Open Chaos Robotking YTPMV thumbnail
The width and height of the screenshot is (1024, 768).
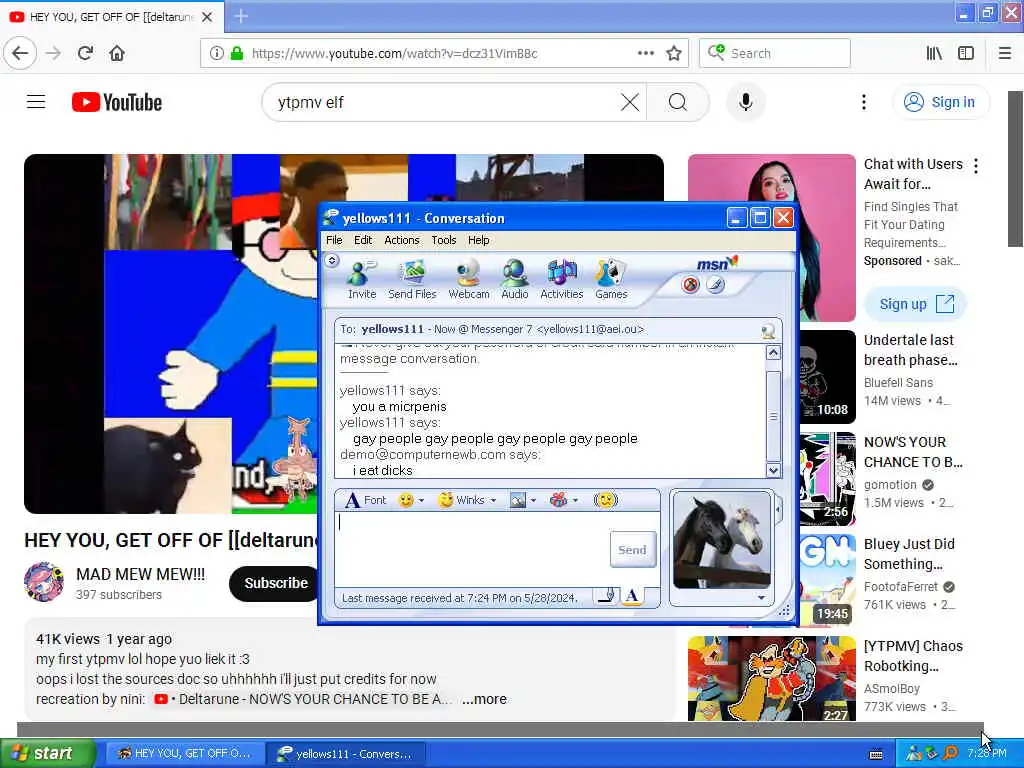pos(771,679)
